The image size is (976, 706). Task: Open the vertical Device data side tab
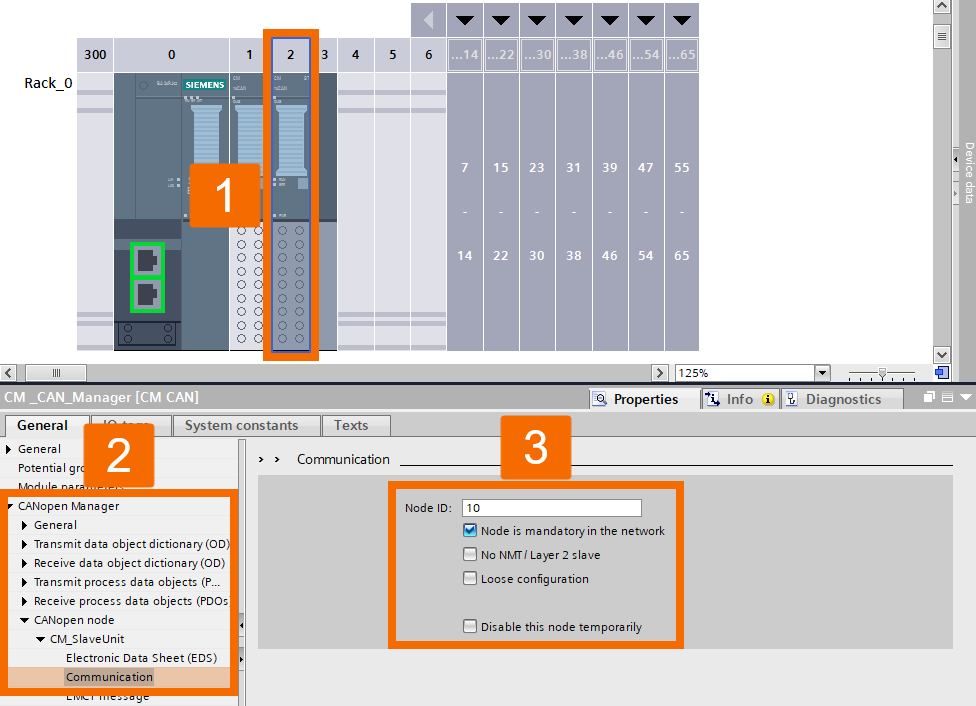[969, 173]
